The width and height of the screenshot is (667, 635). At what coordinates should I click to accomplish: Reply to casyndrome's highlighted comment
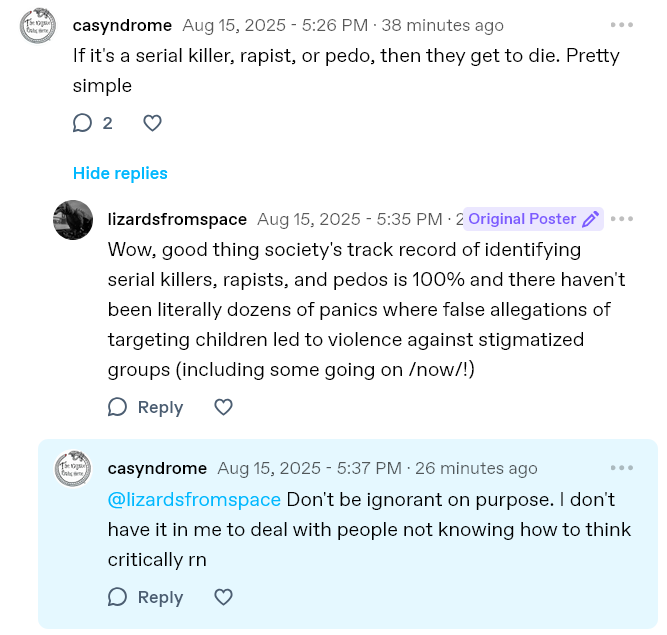click(146, 597)
